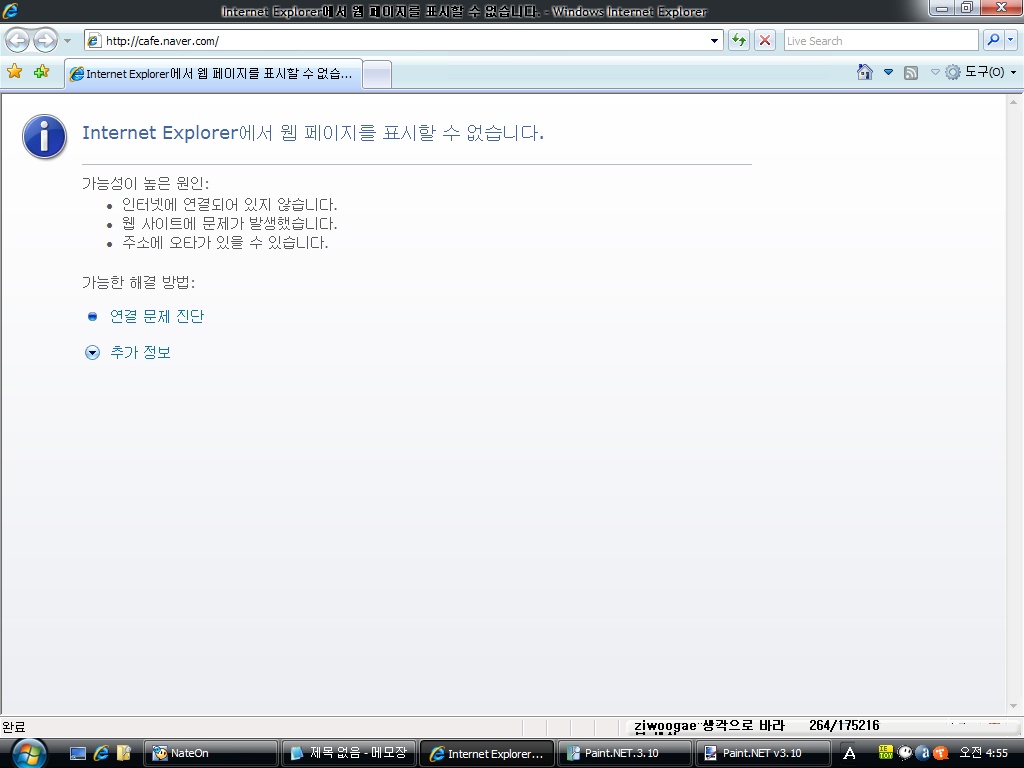Go back with the Back arrow button
Viewport: 1024px width, 768px height.
[18, 40]
